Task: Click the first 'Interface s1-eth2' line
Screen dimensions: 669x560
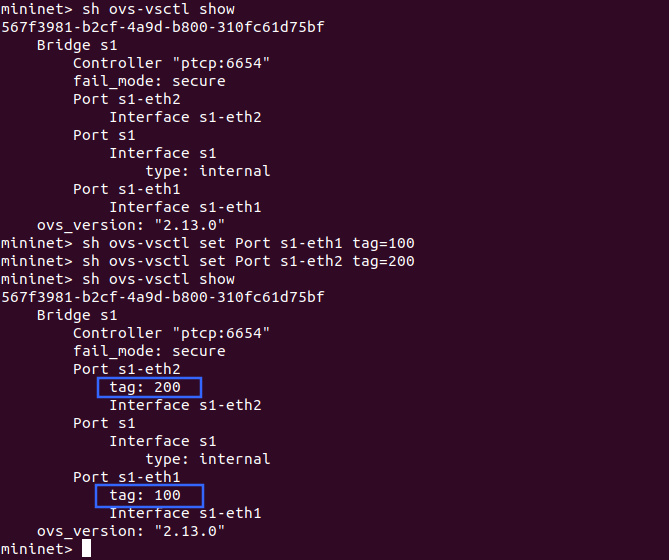Action: [185, 117]
